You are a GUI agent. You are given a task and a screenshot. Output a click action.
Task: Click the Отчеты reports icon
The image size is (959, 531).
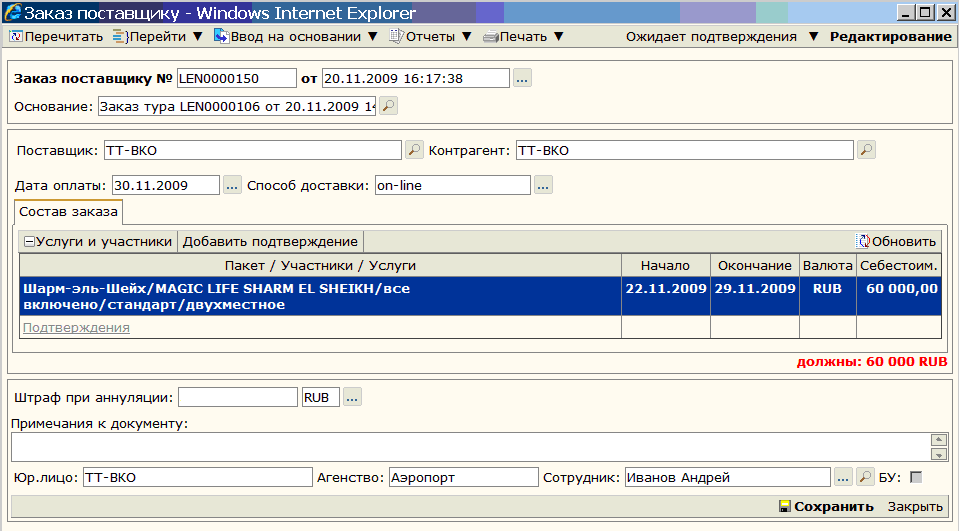click(x=396, y=36)
